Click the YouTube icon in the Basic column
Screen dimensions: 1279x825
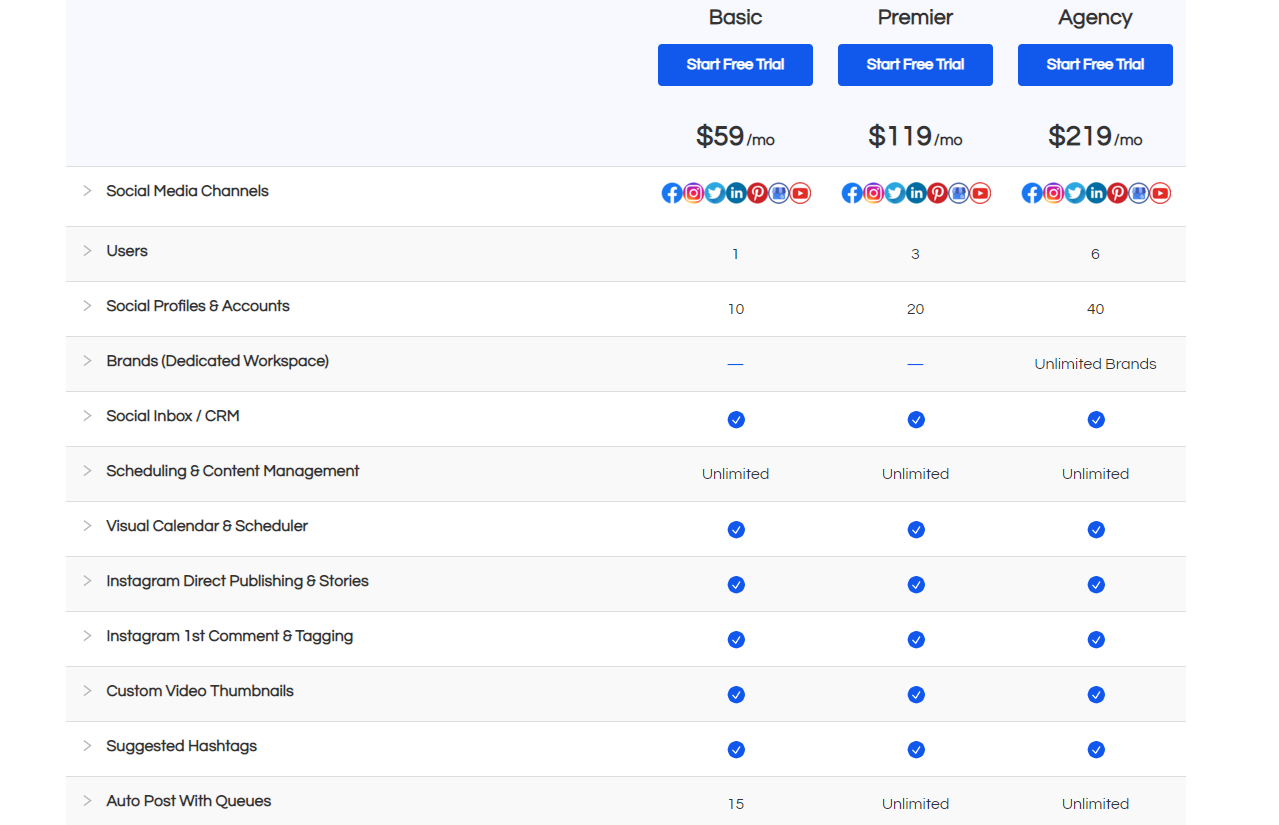tap(800, 193)
